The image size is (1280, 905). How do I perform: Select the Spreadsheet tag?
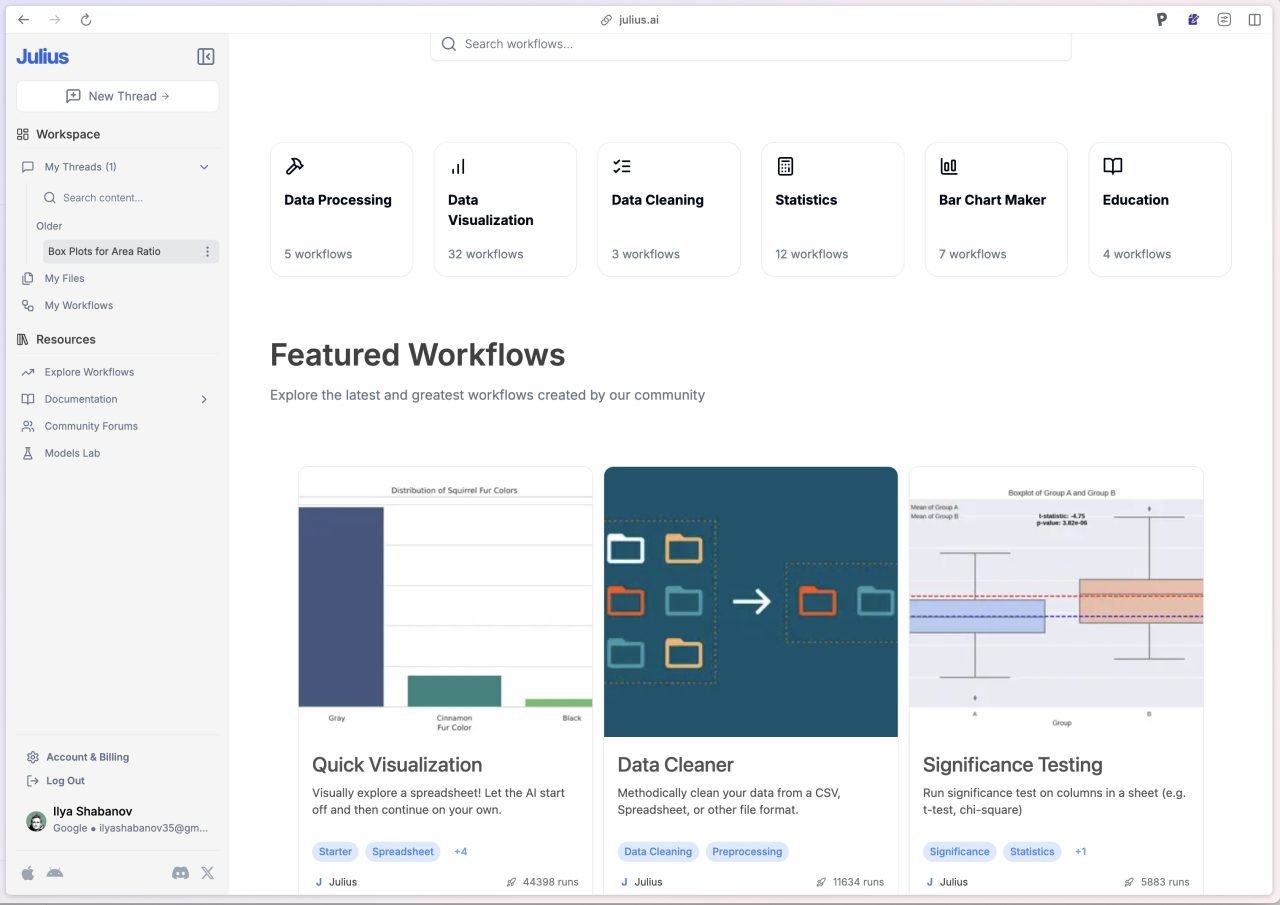point(403,852)
